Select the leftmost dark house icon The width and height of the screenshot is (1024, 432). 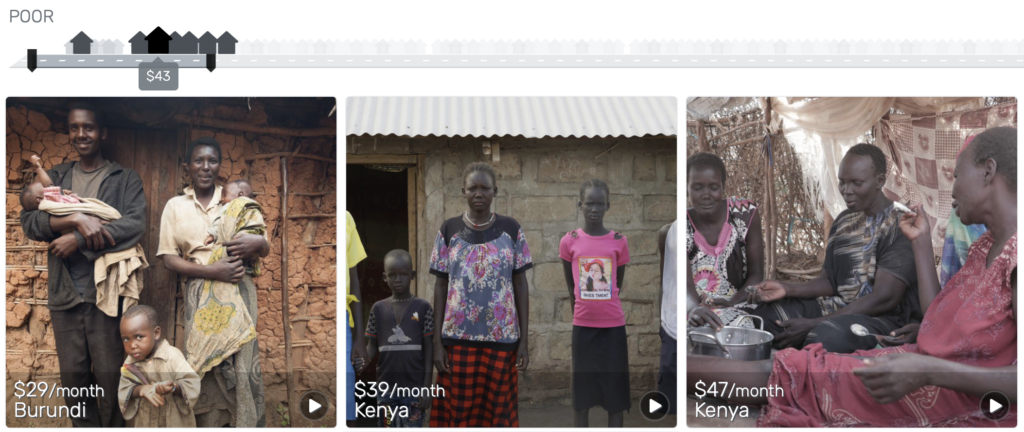pyautogui.click(x=81, y=42)
